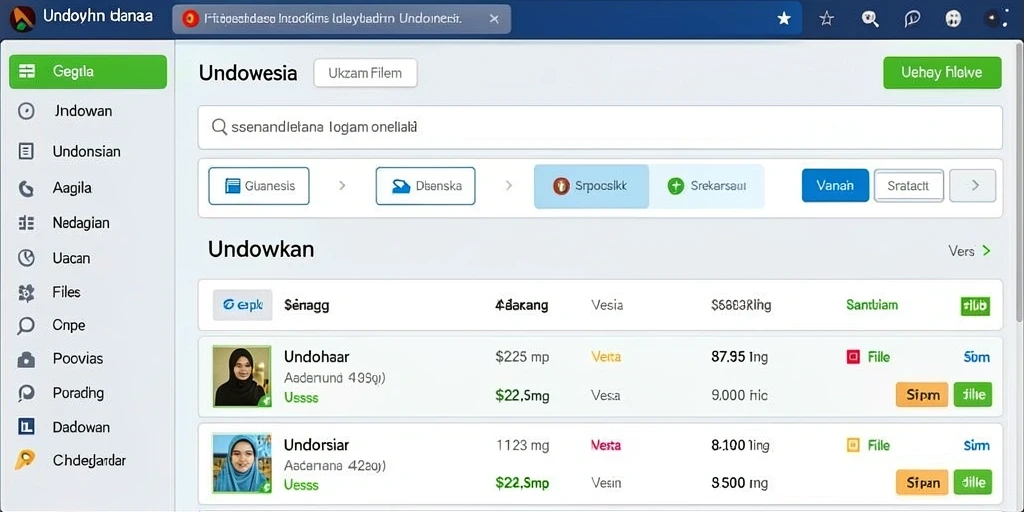Click the Sim link in Undohaar row

point(977,357)
